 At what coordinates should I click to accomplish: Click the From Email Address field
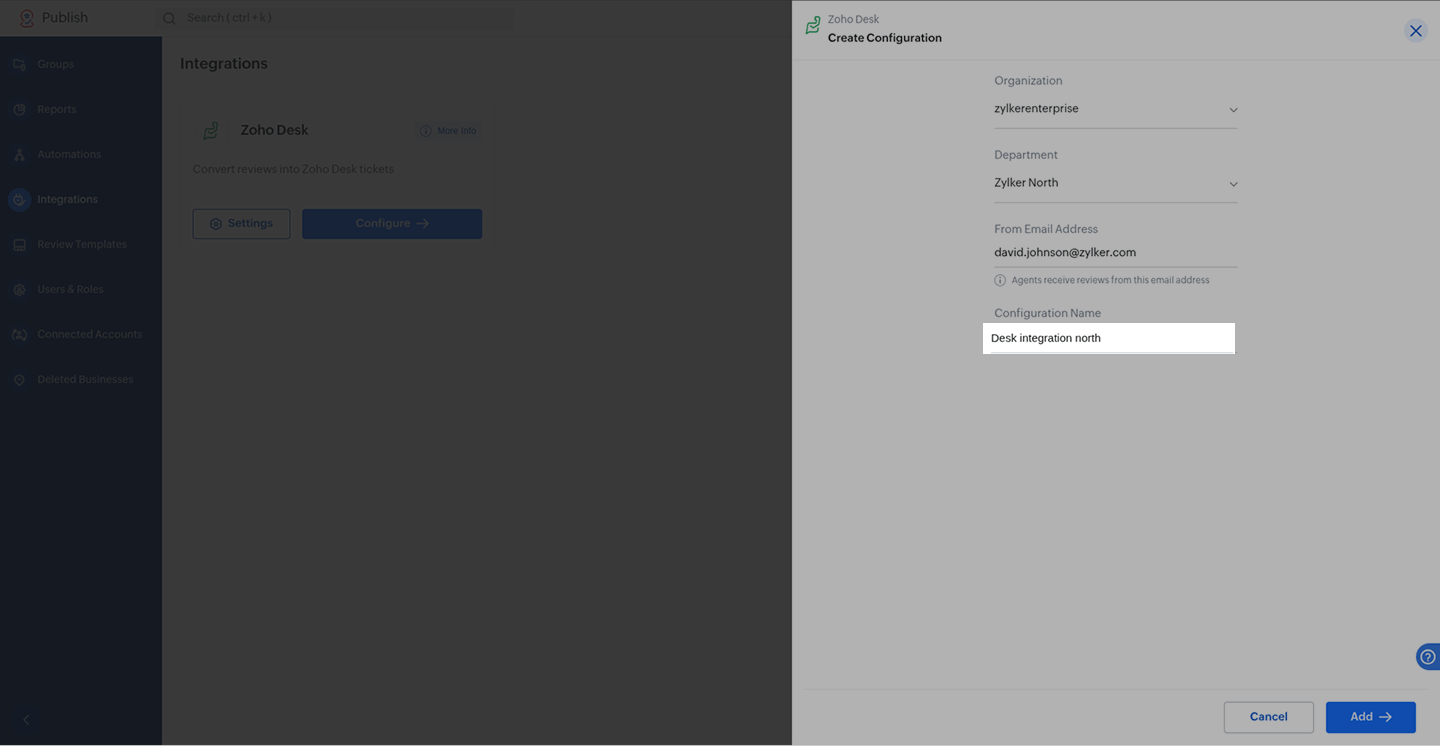pos(1115,253)
